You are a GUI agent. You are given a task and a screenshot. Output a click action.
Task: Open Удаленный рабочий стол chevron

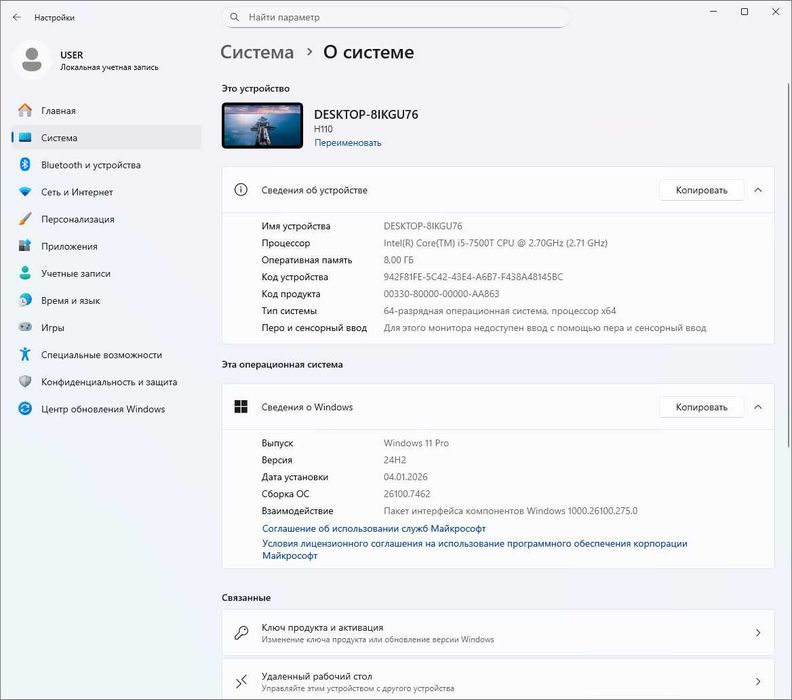758,681
